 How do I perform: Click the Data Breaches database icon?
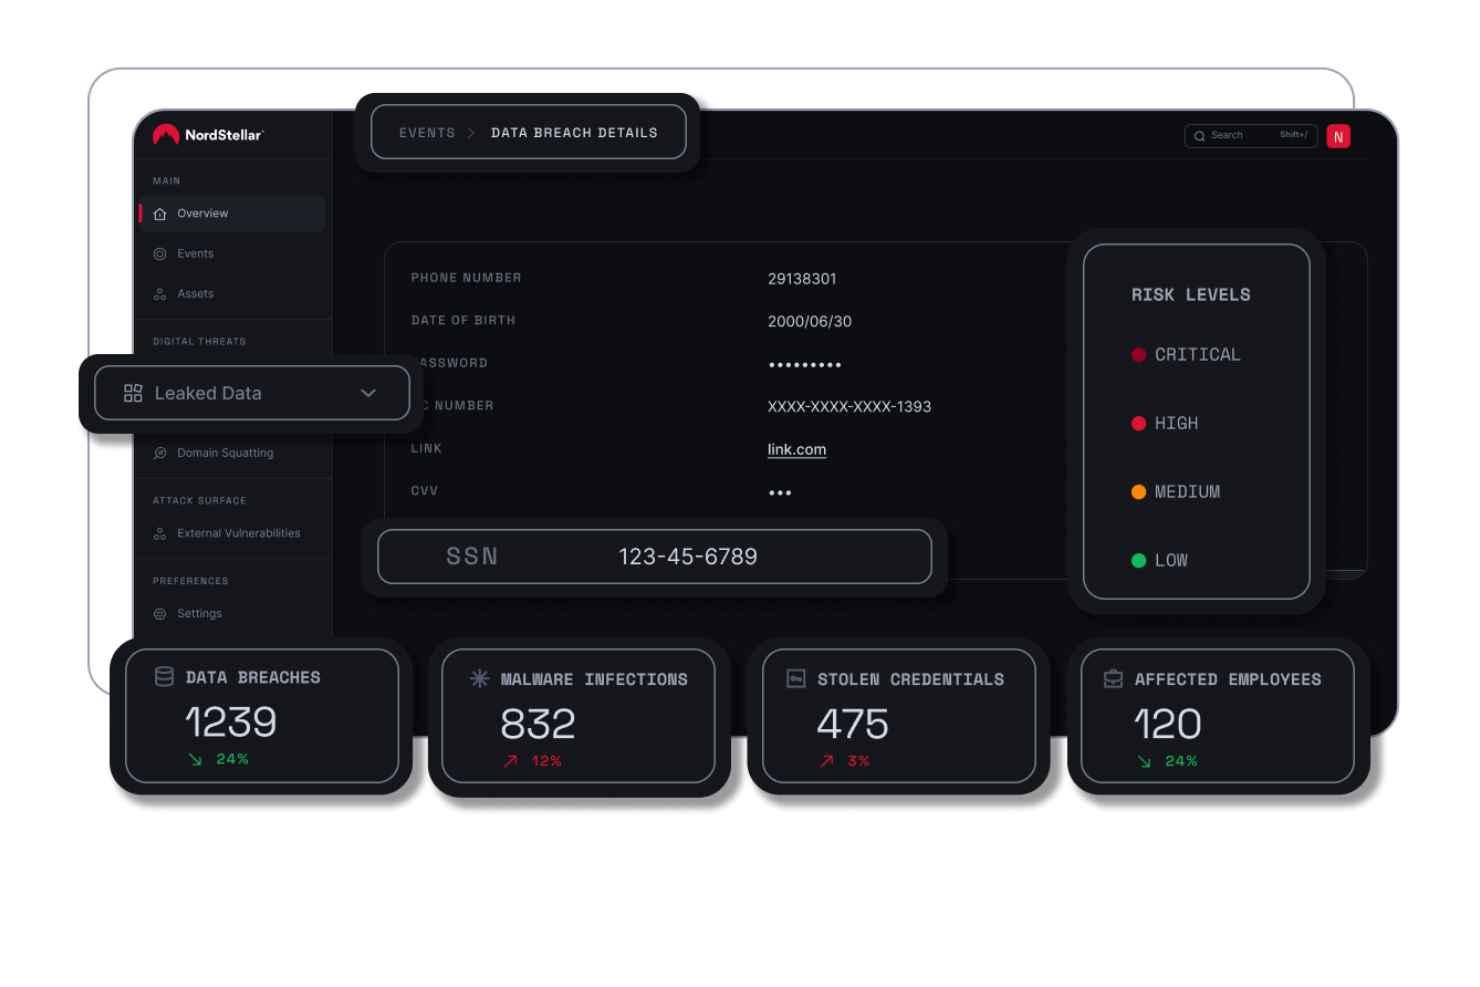click(x=163, y=677)
